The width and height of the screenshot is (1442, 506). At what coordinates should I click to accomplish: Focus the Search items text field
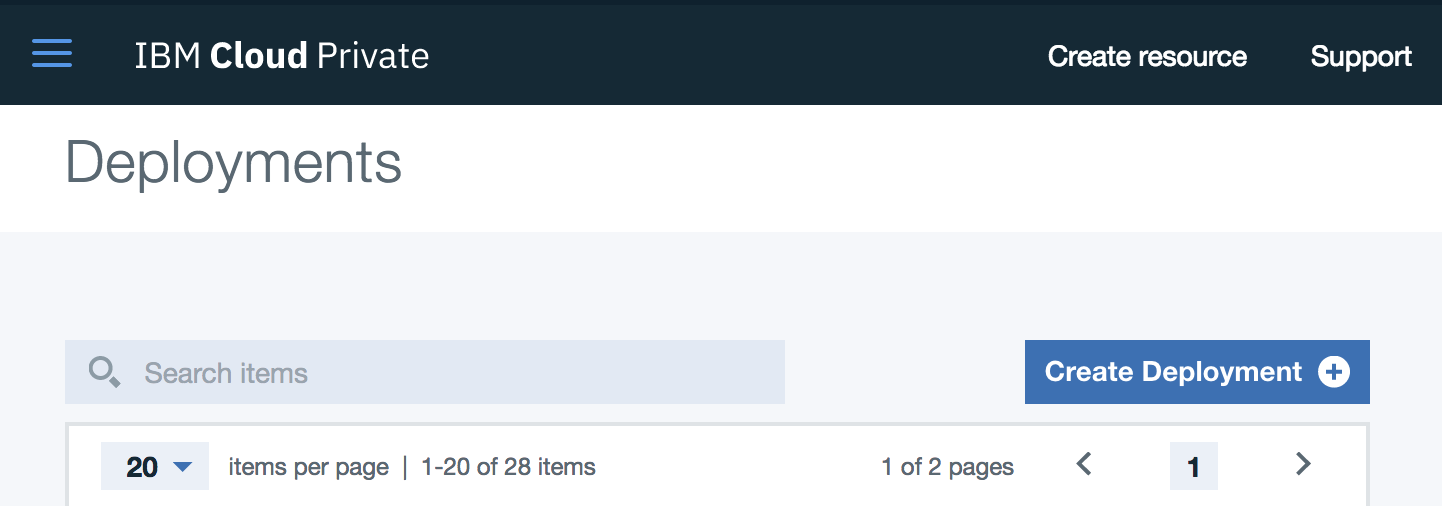(425, 372)
